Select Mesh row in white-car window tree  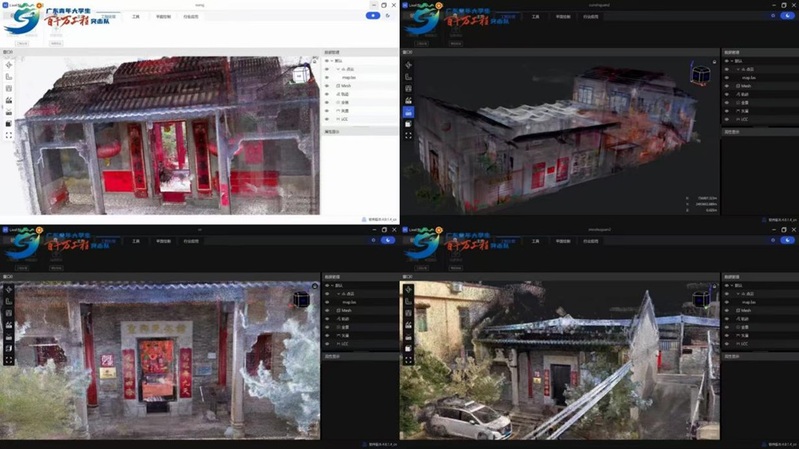point(759,310)
